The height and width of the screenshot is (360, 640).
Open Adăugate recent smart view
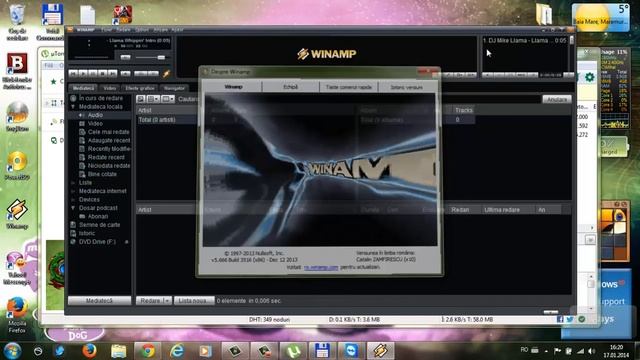(x=109, y=140)
